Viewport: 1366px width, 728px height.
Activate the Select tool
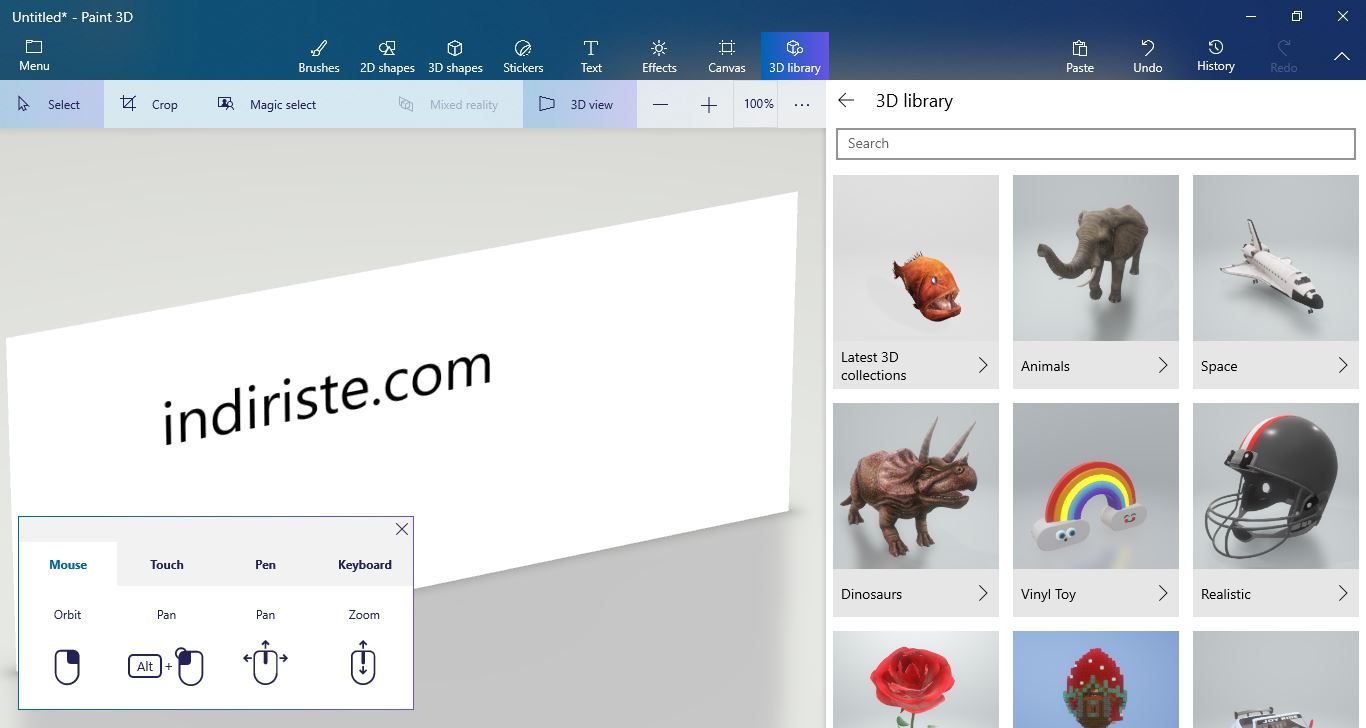(x=51, y=104)
